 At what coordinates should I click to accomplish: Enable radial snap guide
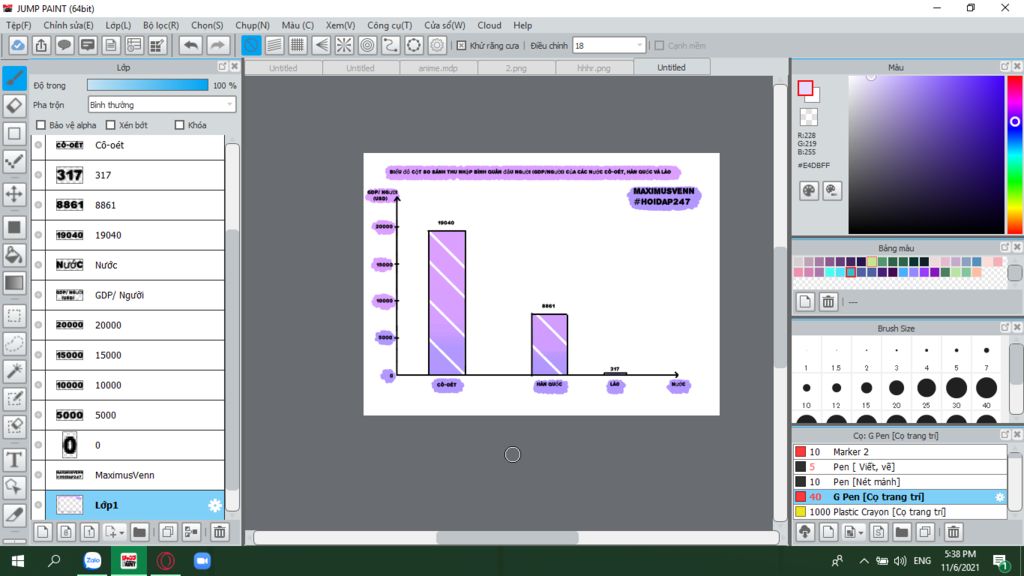pos(344,46)
